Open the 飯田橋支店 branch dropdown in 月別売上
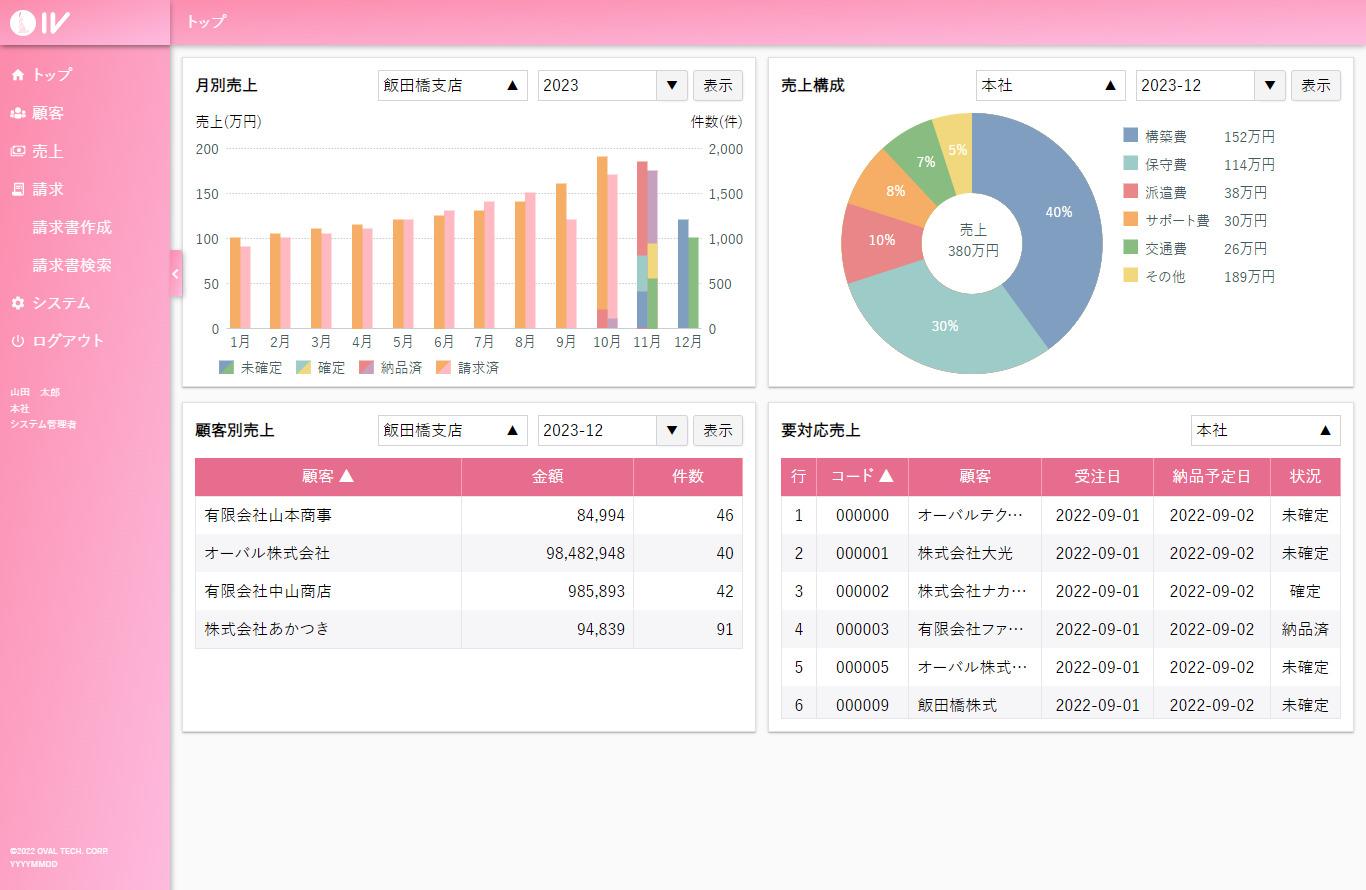The width and height of the screenshot is (1366, 890). [x=452, y=86]
